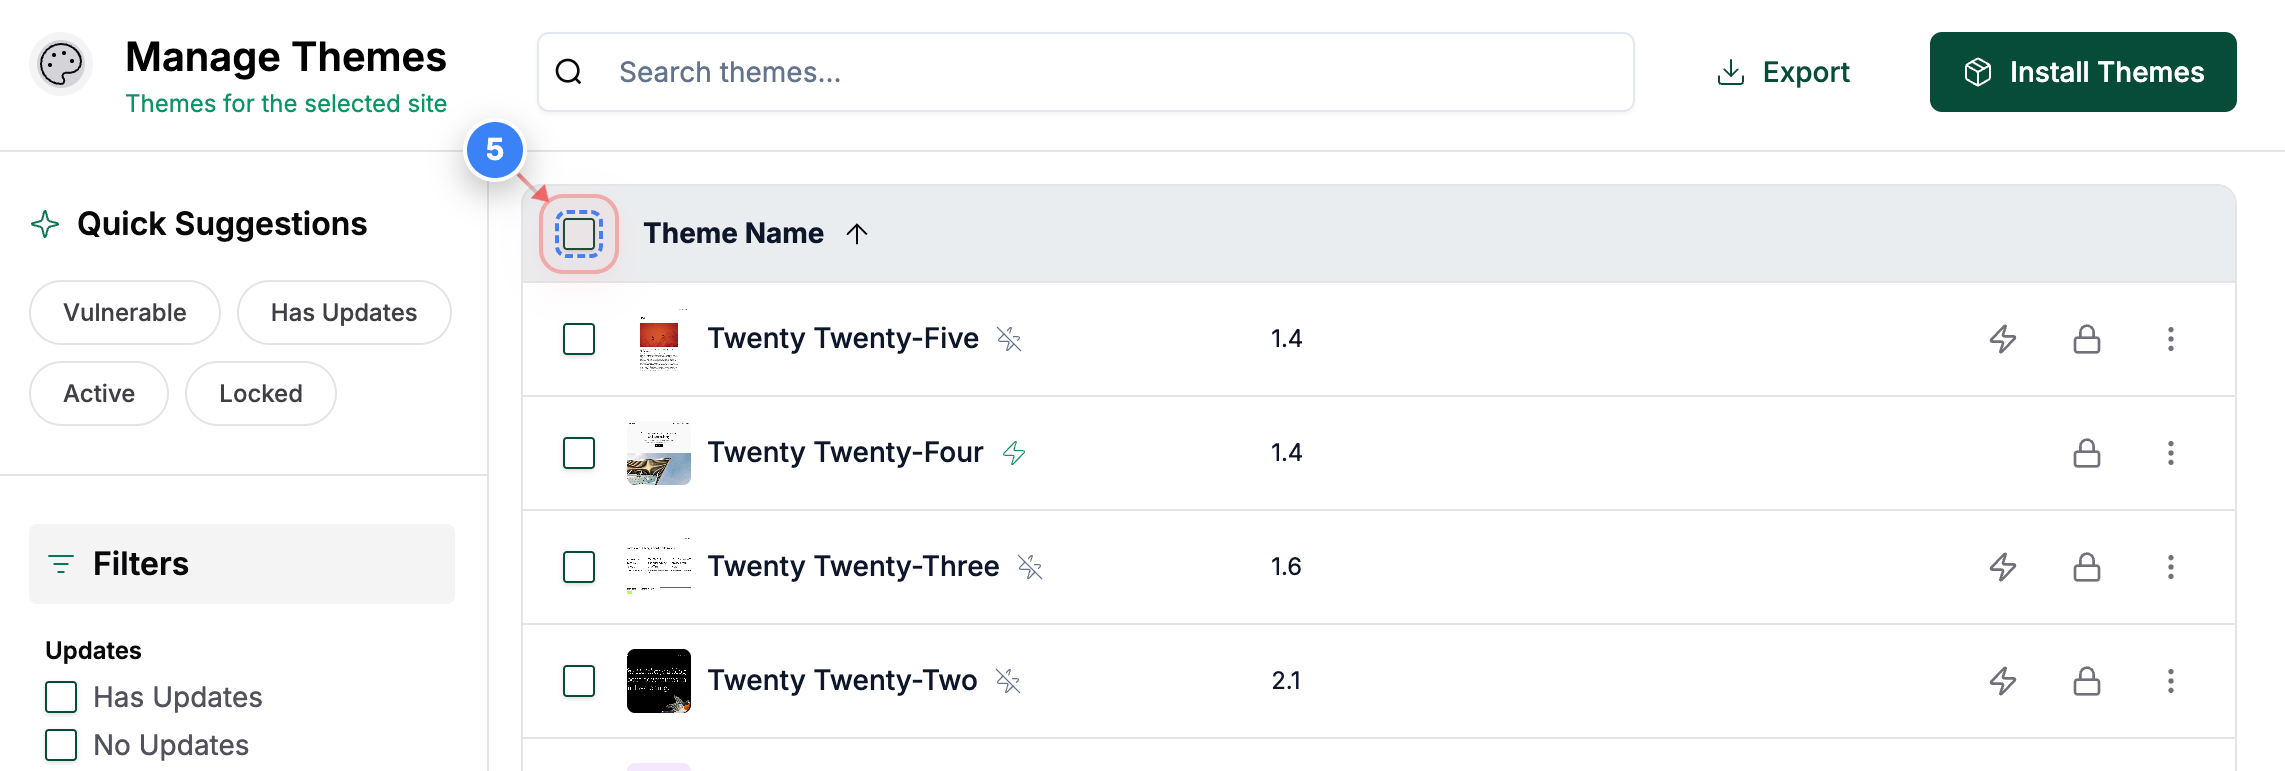
Task: Click the Export link
Action: [x=1806, y=71]
